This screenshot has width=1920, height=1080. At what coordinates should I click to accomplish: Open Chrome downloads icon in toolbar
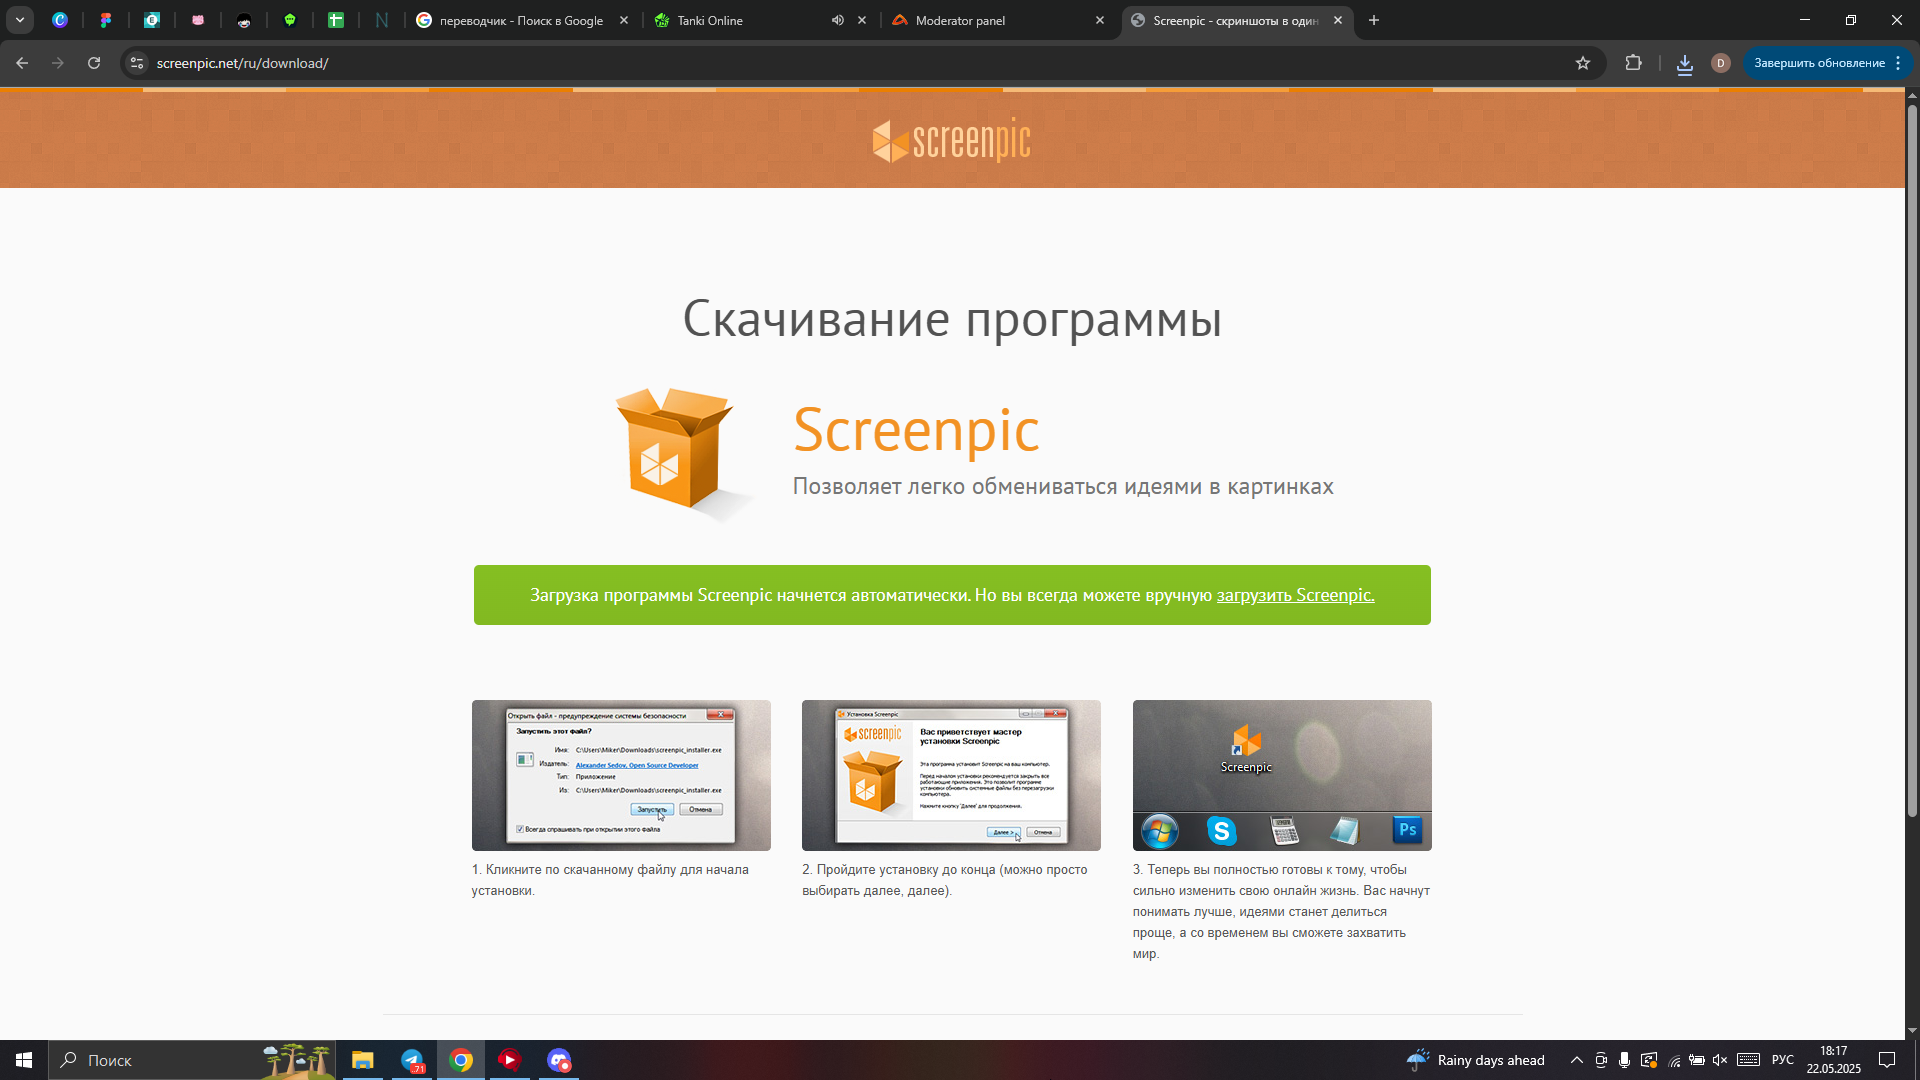tap(1684, 64)
